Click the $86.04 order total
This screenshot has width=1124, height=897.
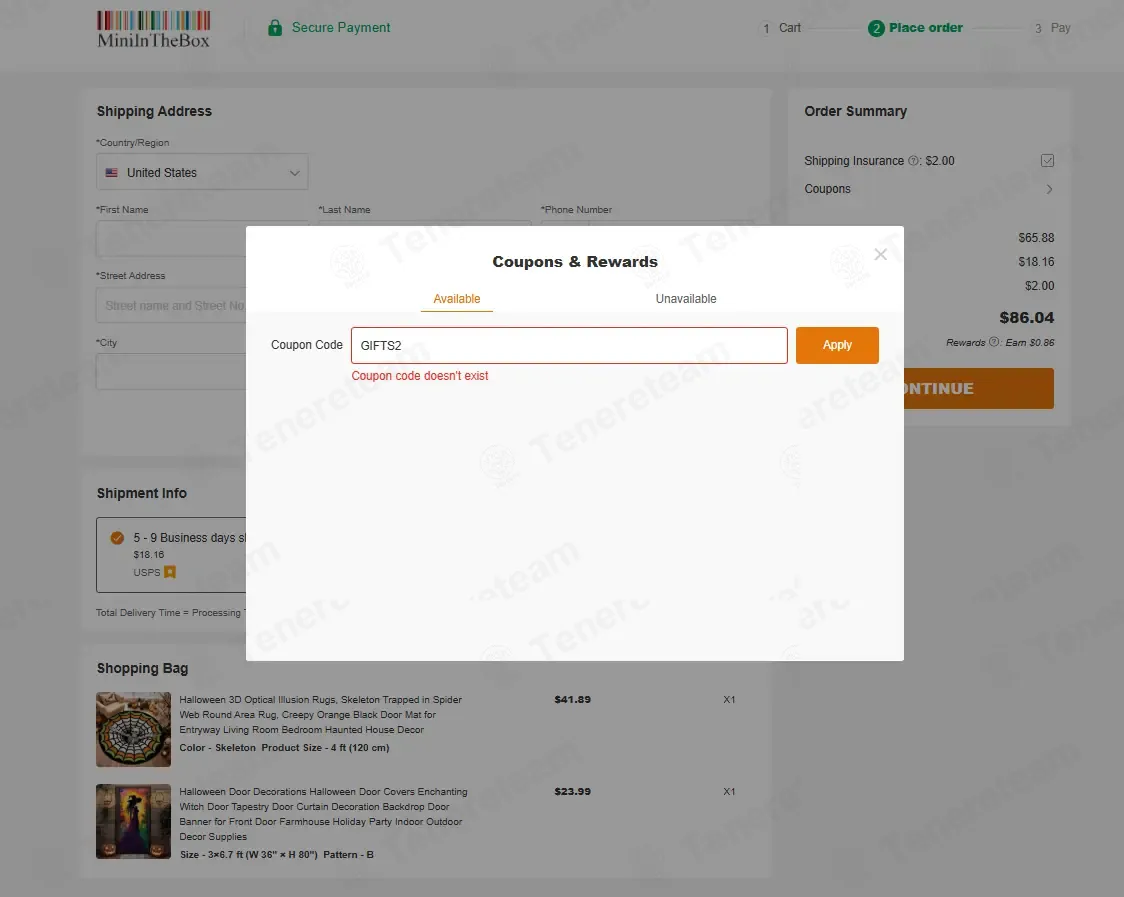(x=1027, y=318)
